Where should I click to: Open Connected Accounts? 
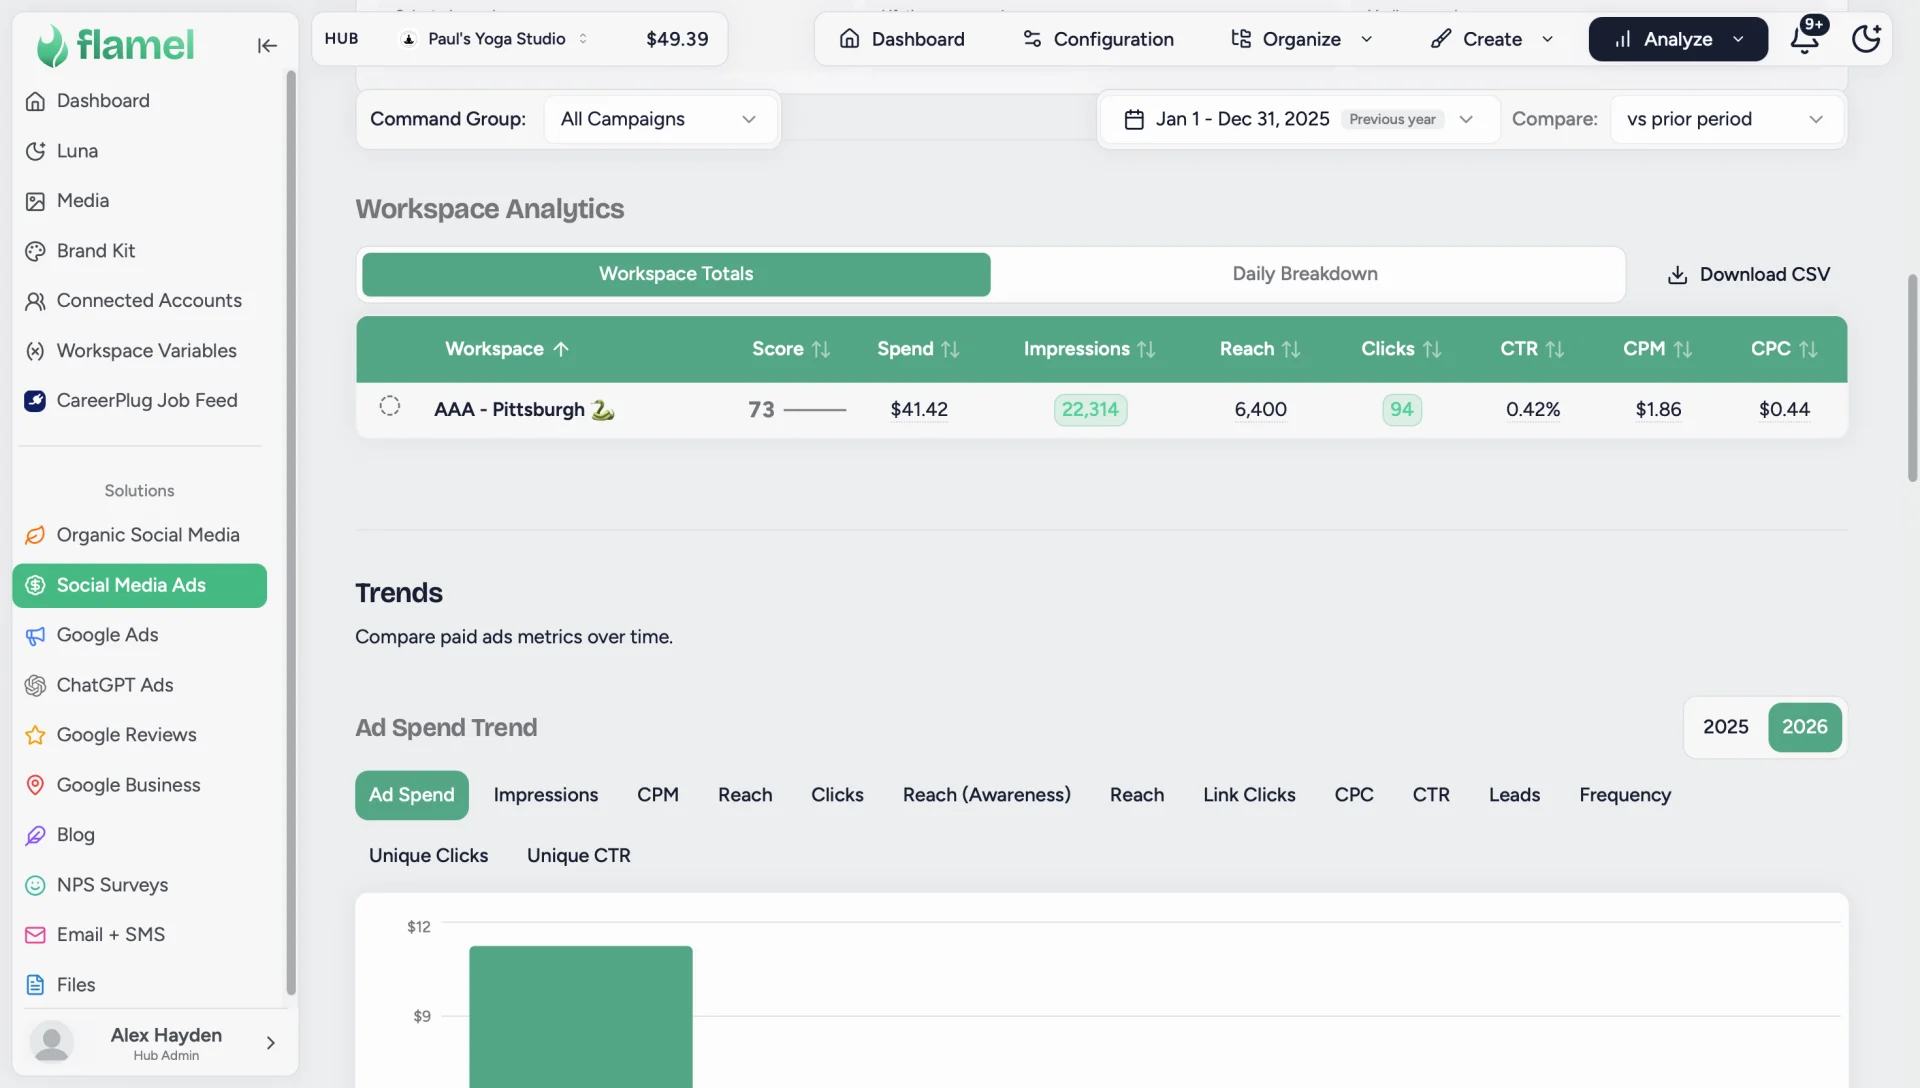pyautogui.click(x=140, y=301)
